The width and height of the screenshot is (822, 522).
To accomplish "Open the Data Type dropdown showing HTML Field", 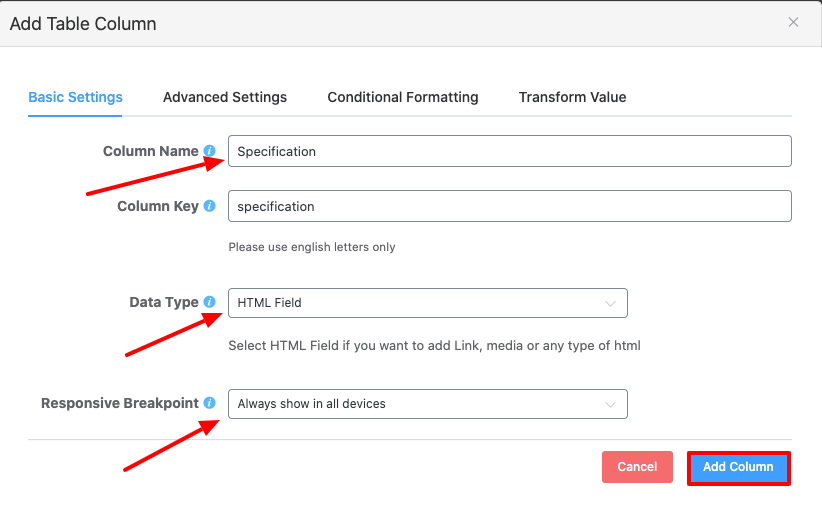I will (x=420, y=303).
